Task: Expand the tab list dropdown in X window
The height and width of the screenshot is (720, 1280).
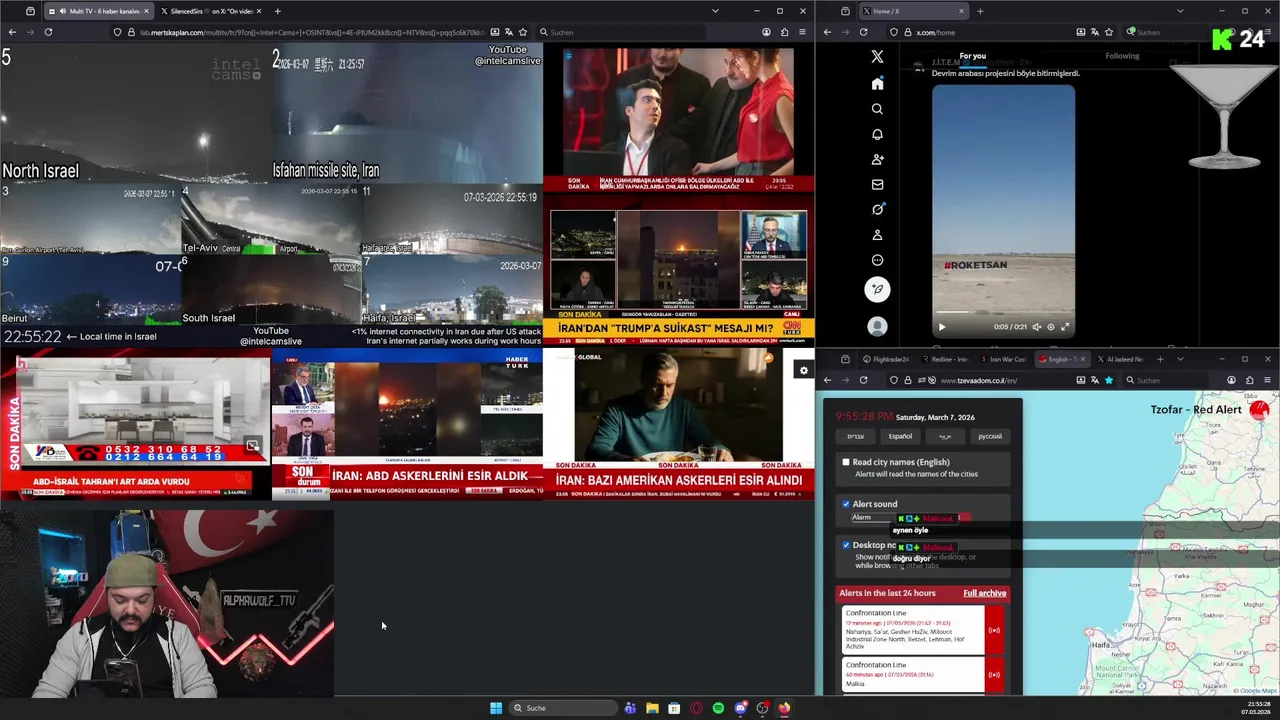Action: click(1180, 11)
